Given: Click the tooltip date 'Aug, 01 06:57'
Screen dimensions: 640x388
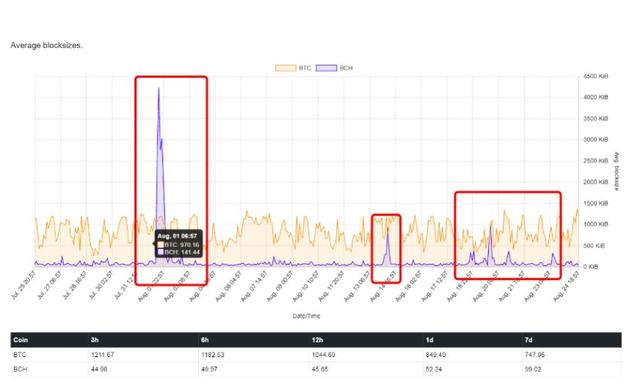Looking at the screenshot, I should [x=177, y=236].
